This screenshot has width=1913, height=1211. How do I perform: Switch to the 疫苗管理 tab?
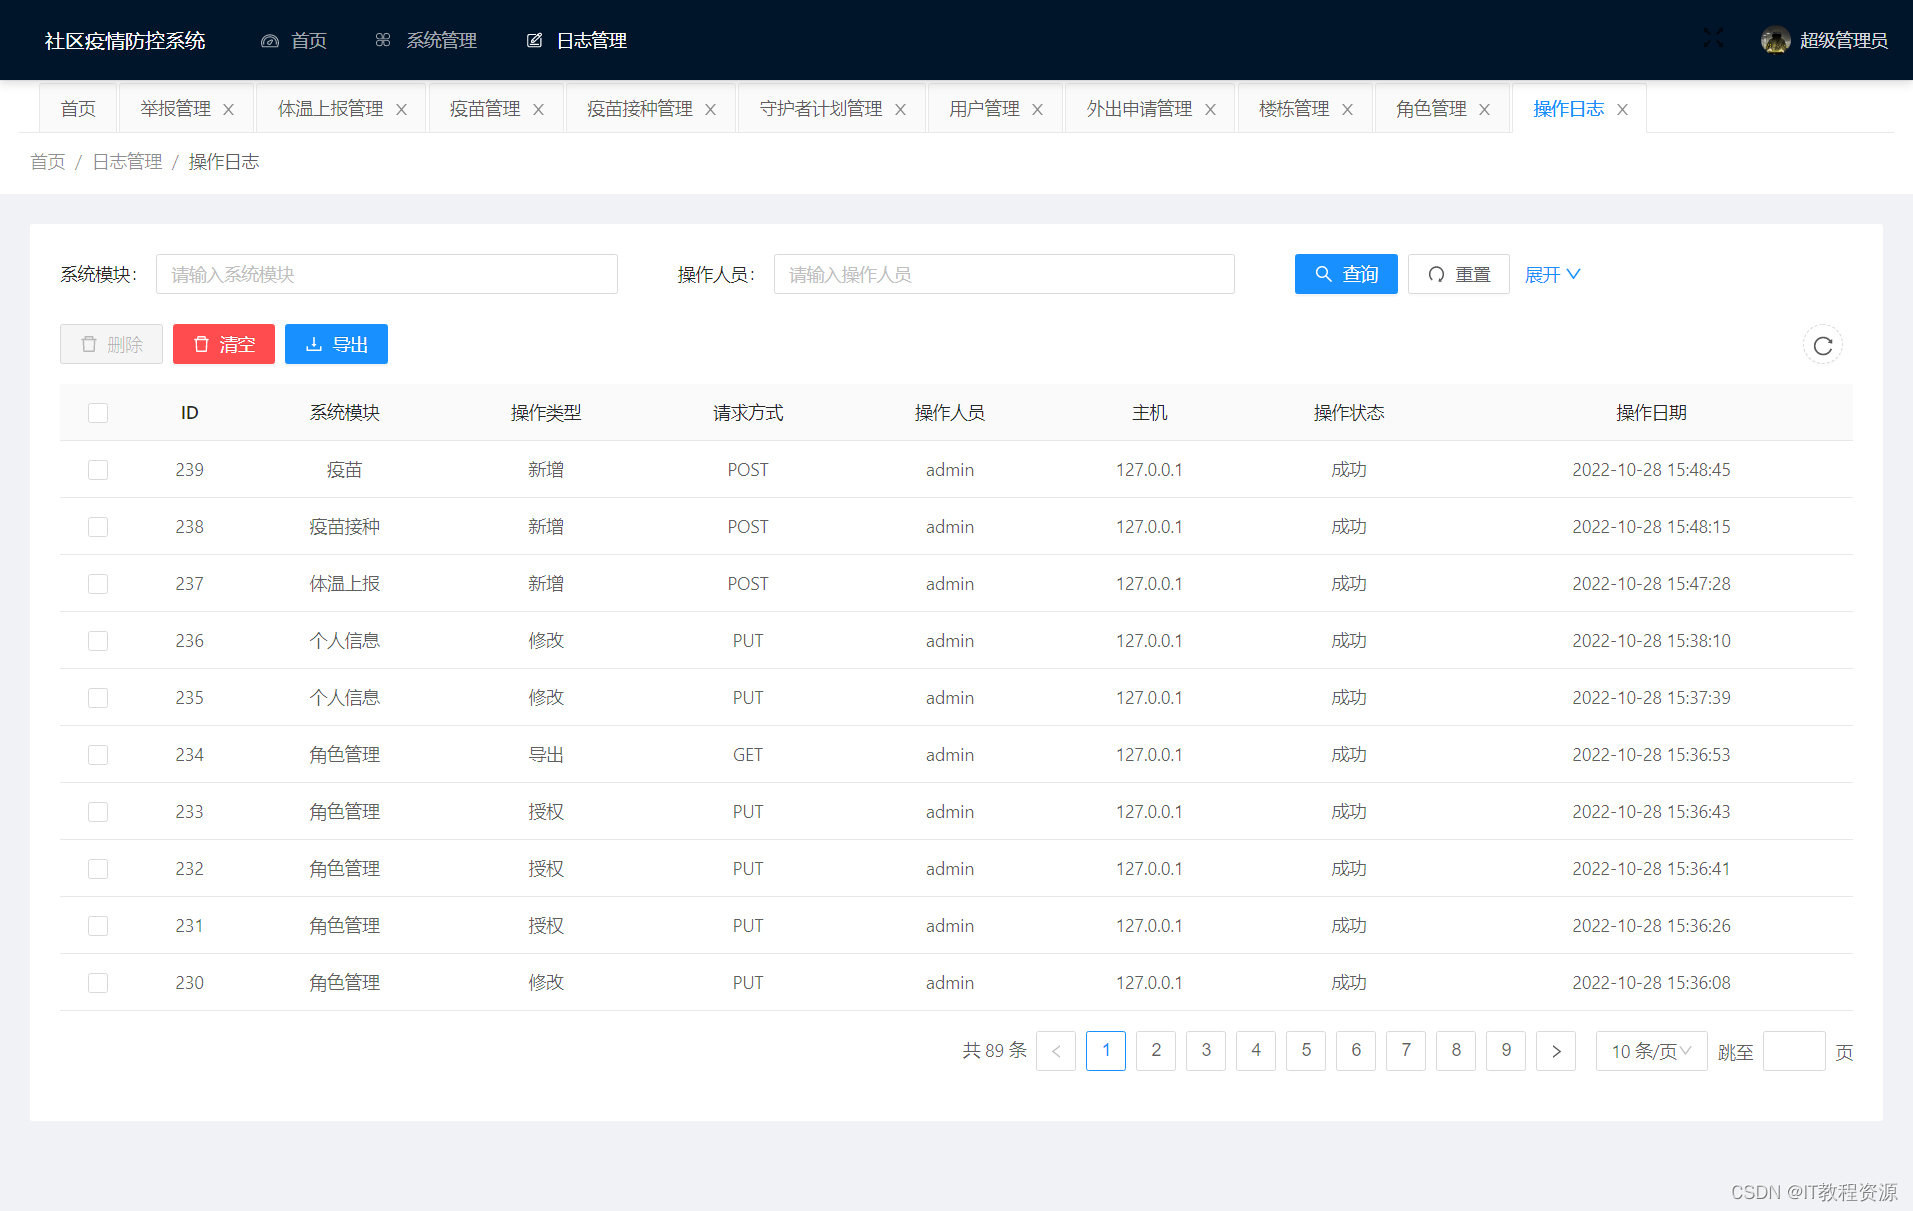pyautogui.click(x=485, y=108)
